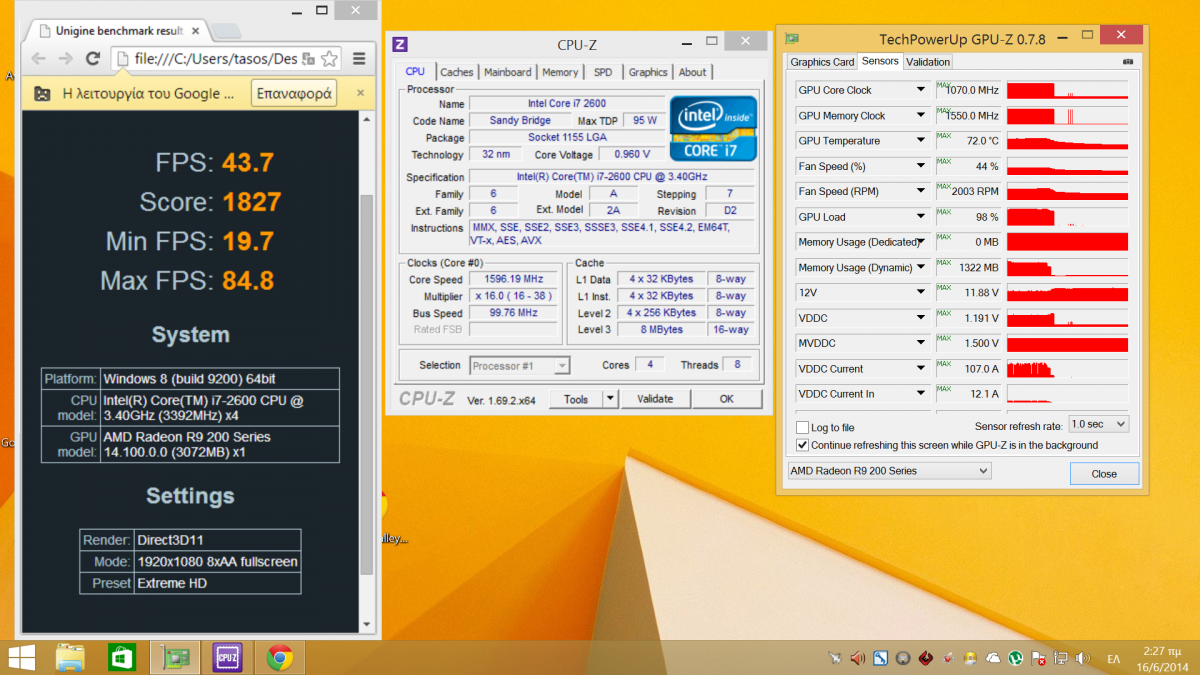The image size is (1200, 675).
Task: Switch to the Caches tab in CPU-Z
Action: tap(457, 72)
